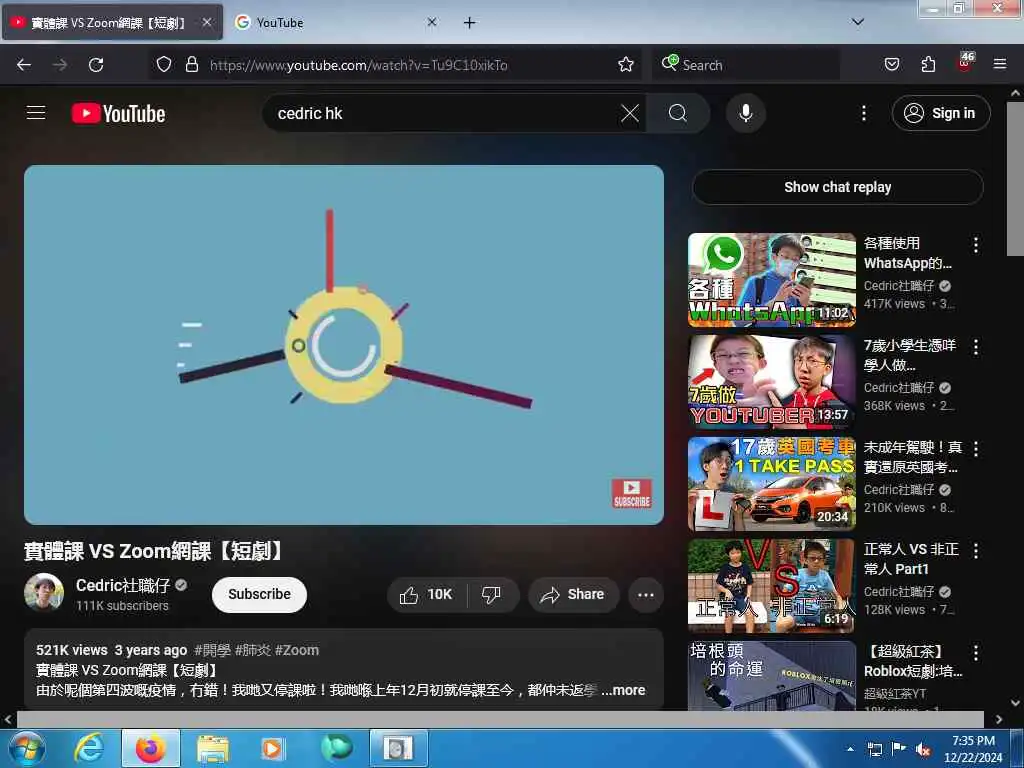
Task: Open the #開學 hashtag link
Action: click(212, 650)
